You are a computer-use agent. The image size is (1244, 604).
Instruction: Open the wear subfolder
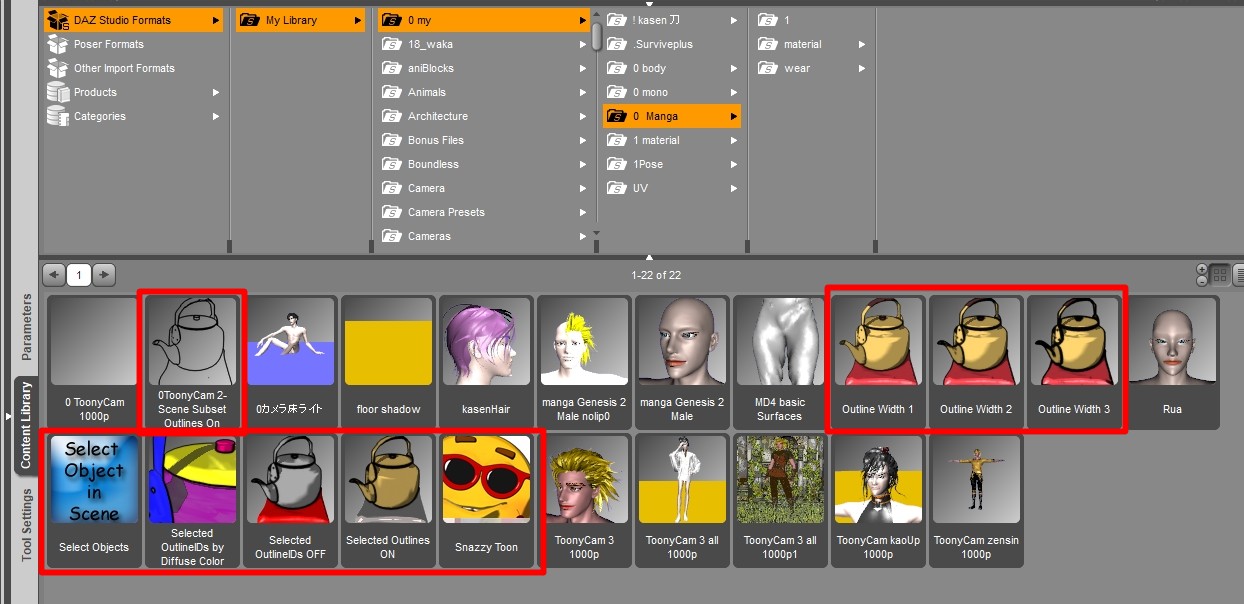811,68
